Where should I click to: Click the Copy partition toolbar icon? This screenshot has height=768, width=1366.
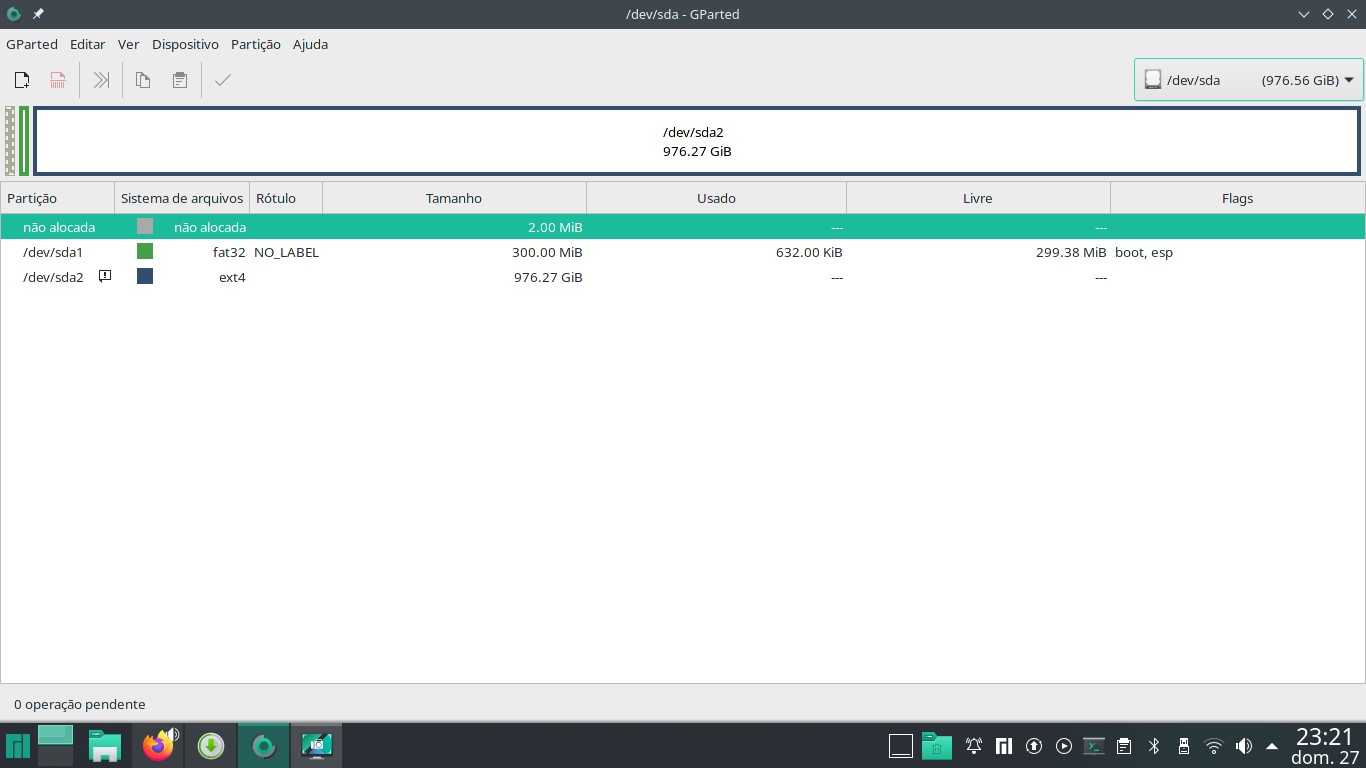coord(143,80)
